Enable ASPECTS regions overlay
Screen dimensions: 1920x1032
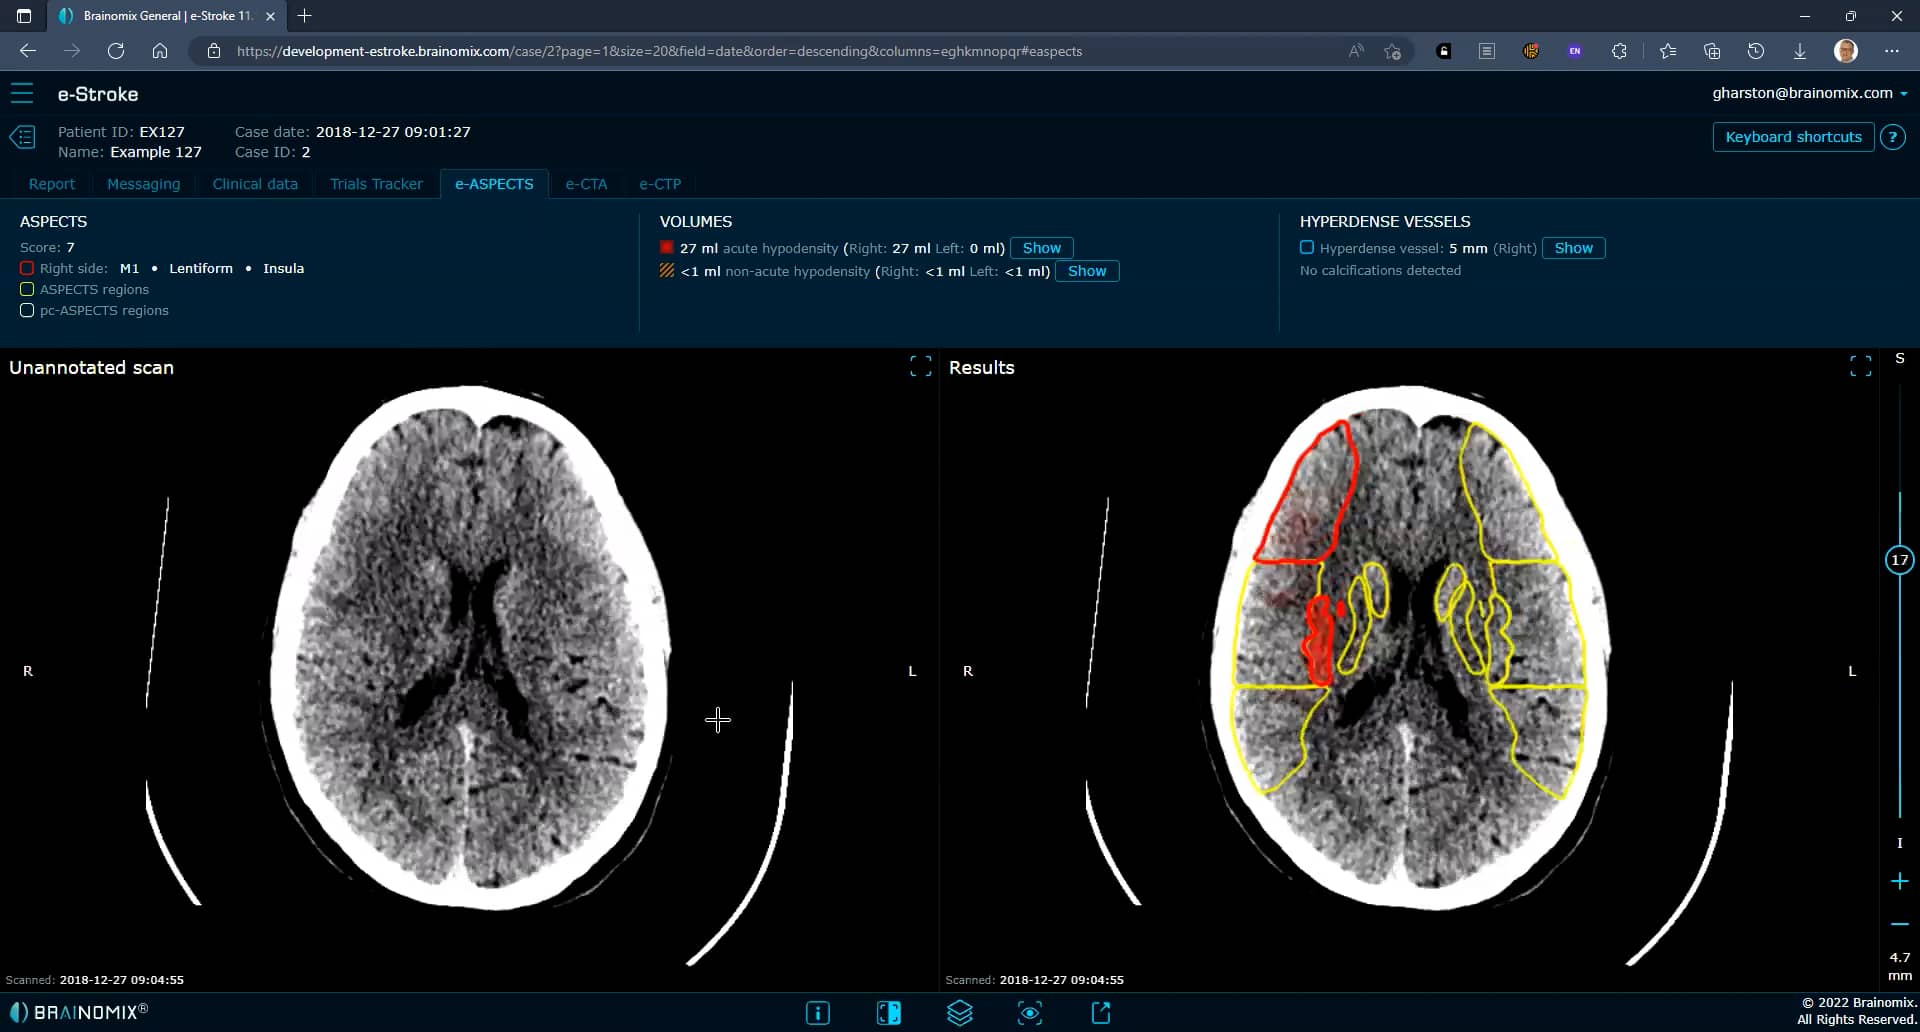coord(27,289)
